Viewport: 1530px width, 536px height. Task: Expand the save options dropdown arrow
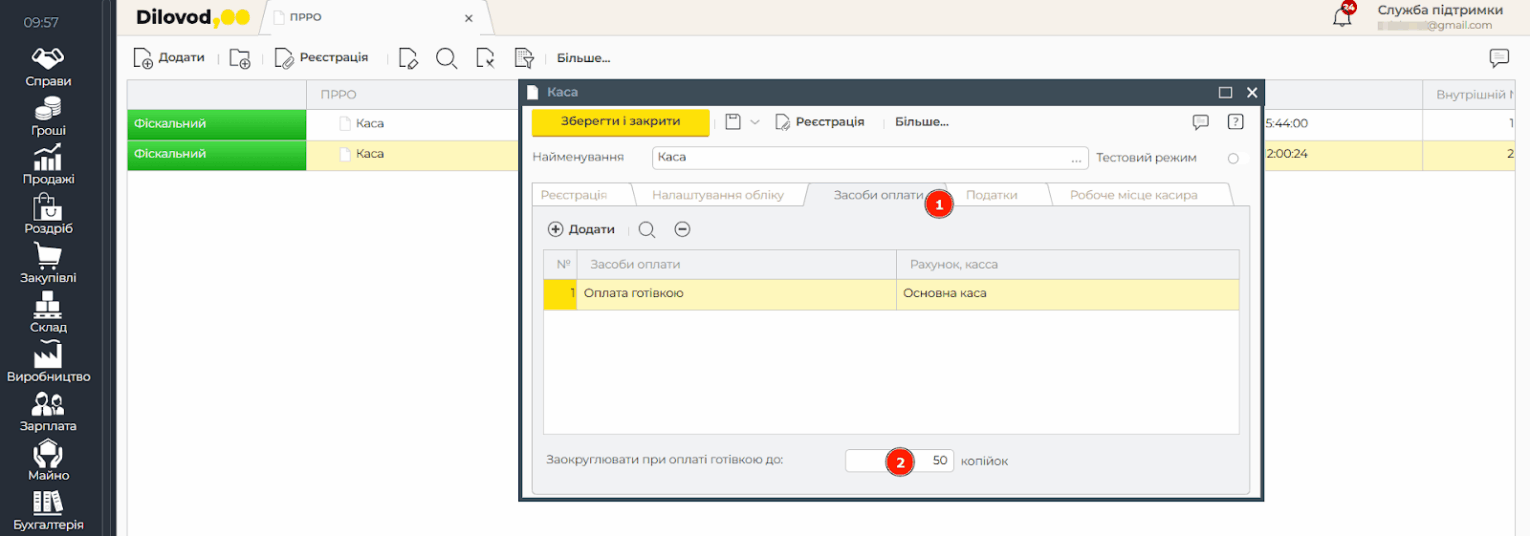[x=755, y=122]
